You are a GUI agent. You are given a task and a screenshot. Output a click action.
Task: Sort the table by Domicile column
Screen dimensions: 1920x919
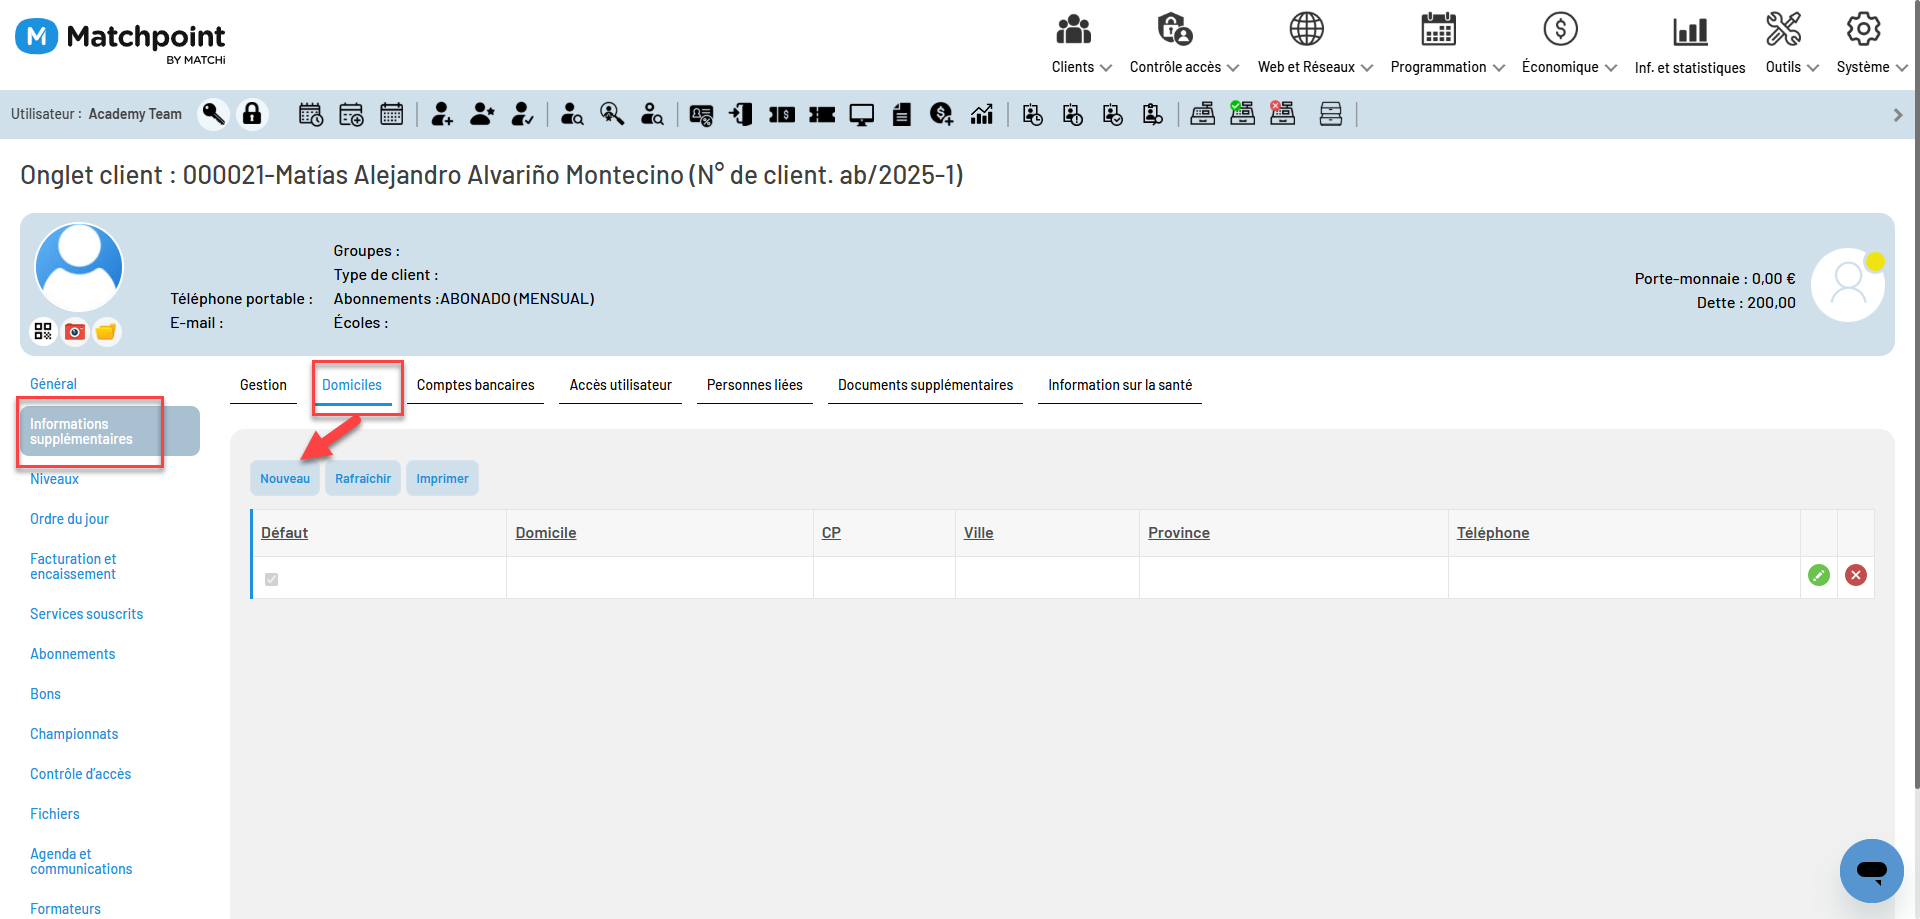(546, 533)
